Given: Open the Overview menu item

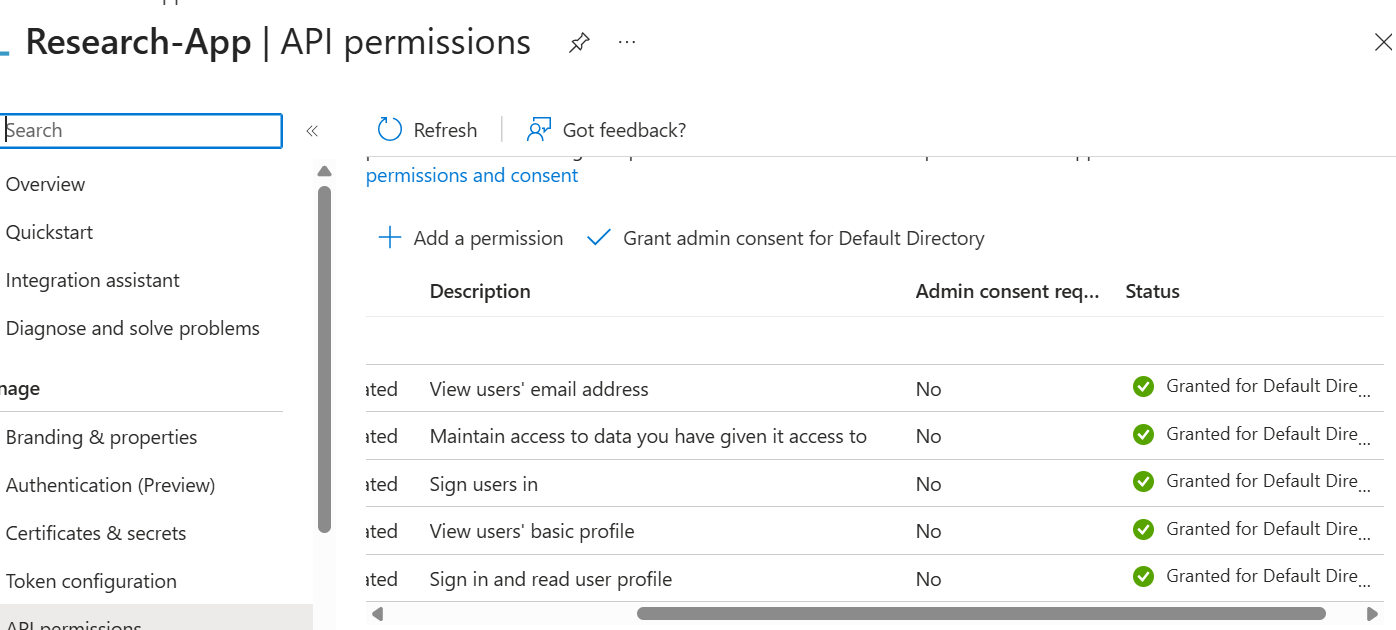Looking at the screenshot, I should pos(46,184).
